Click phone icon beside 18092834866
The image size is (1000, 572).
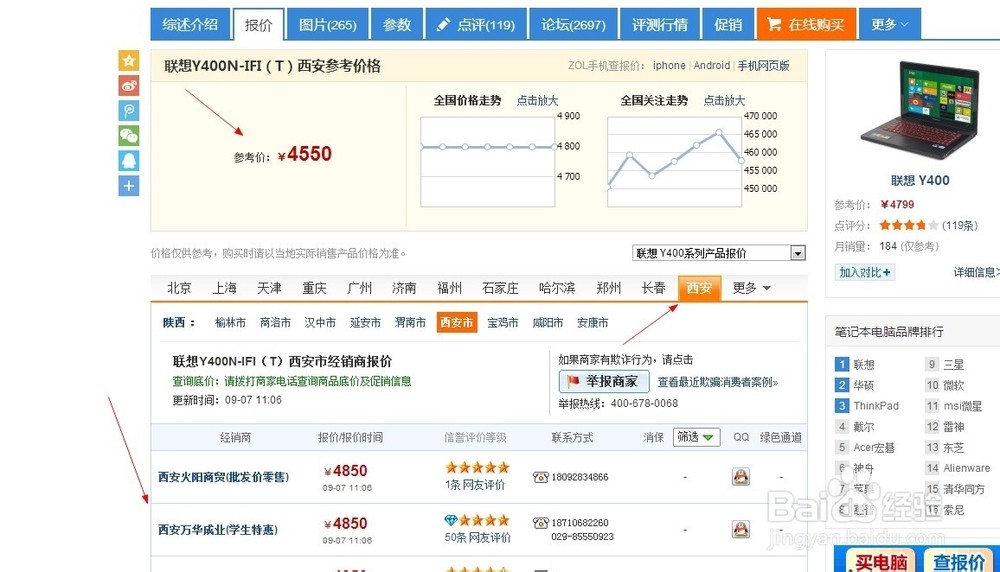tap(541, 477)
